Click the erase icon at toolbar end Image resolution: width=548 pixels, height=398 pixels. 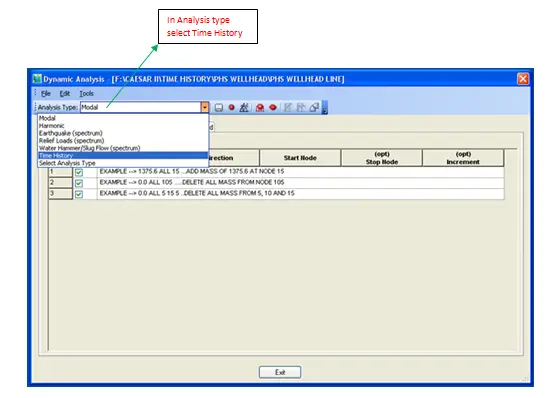click(x=314, y=107)
